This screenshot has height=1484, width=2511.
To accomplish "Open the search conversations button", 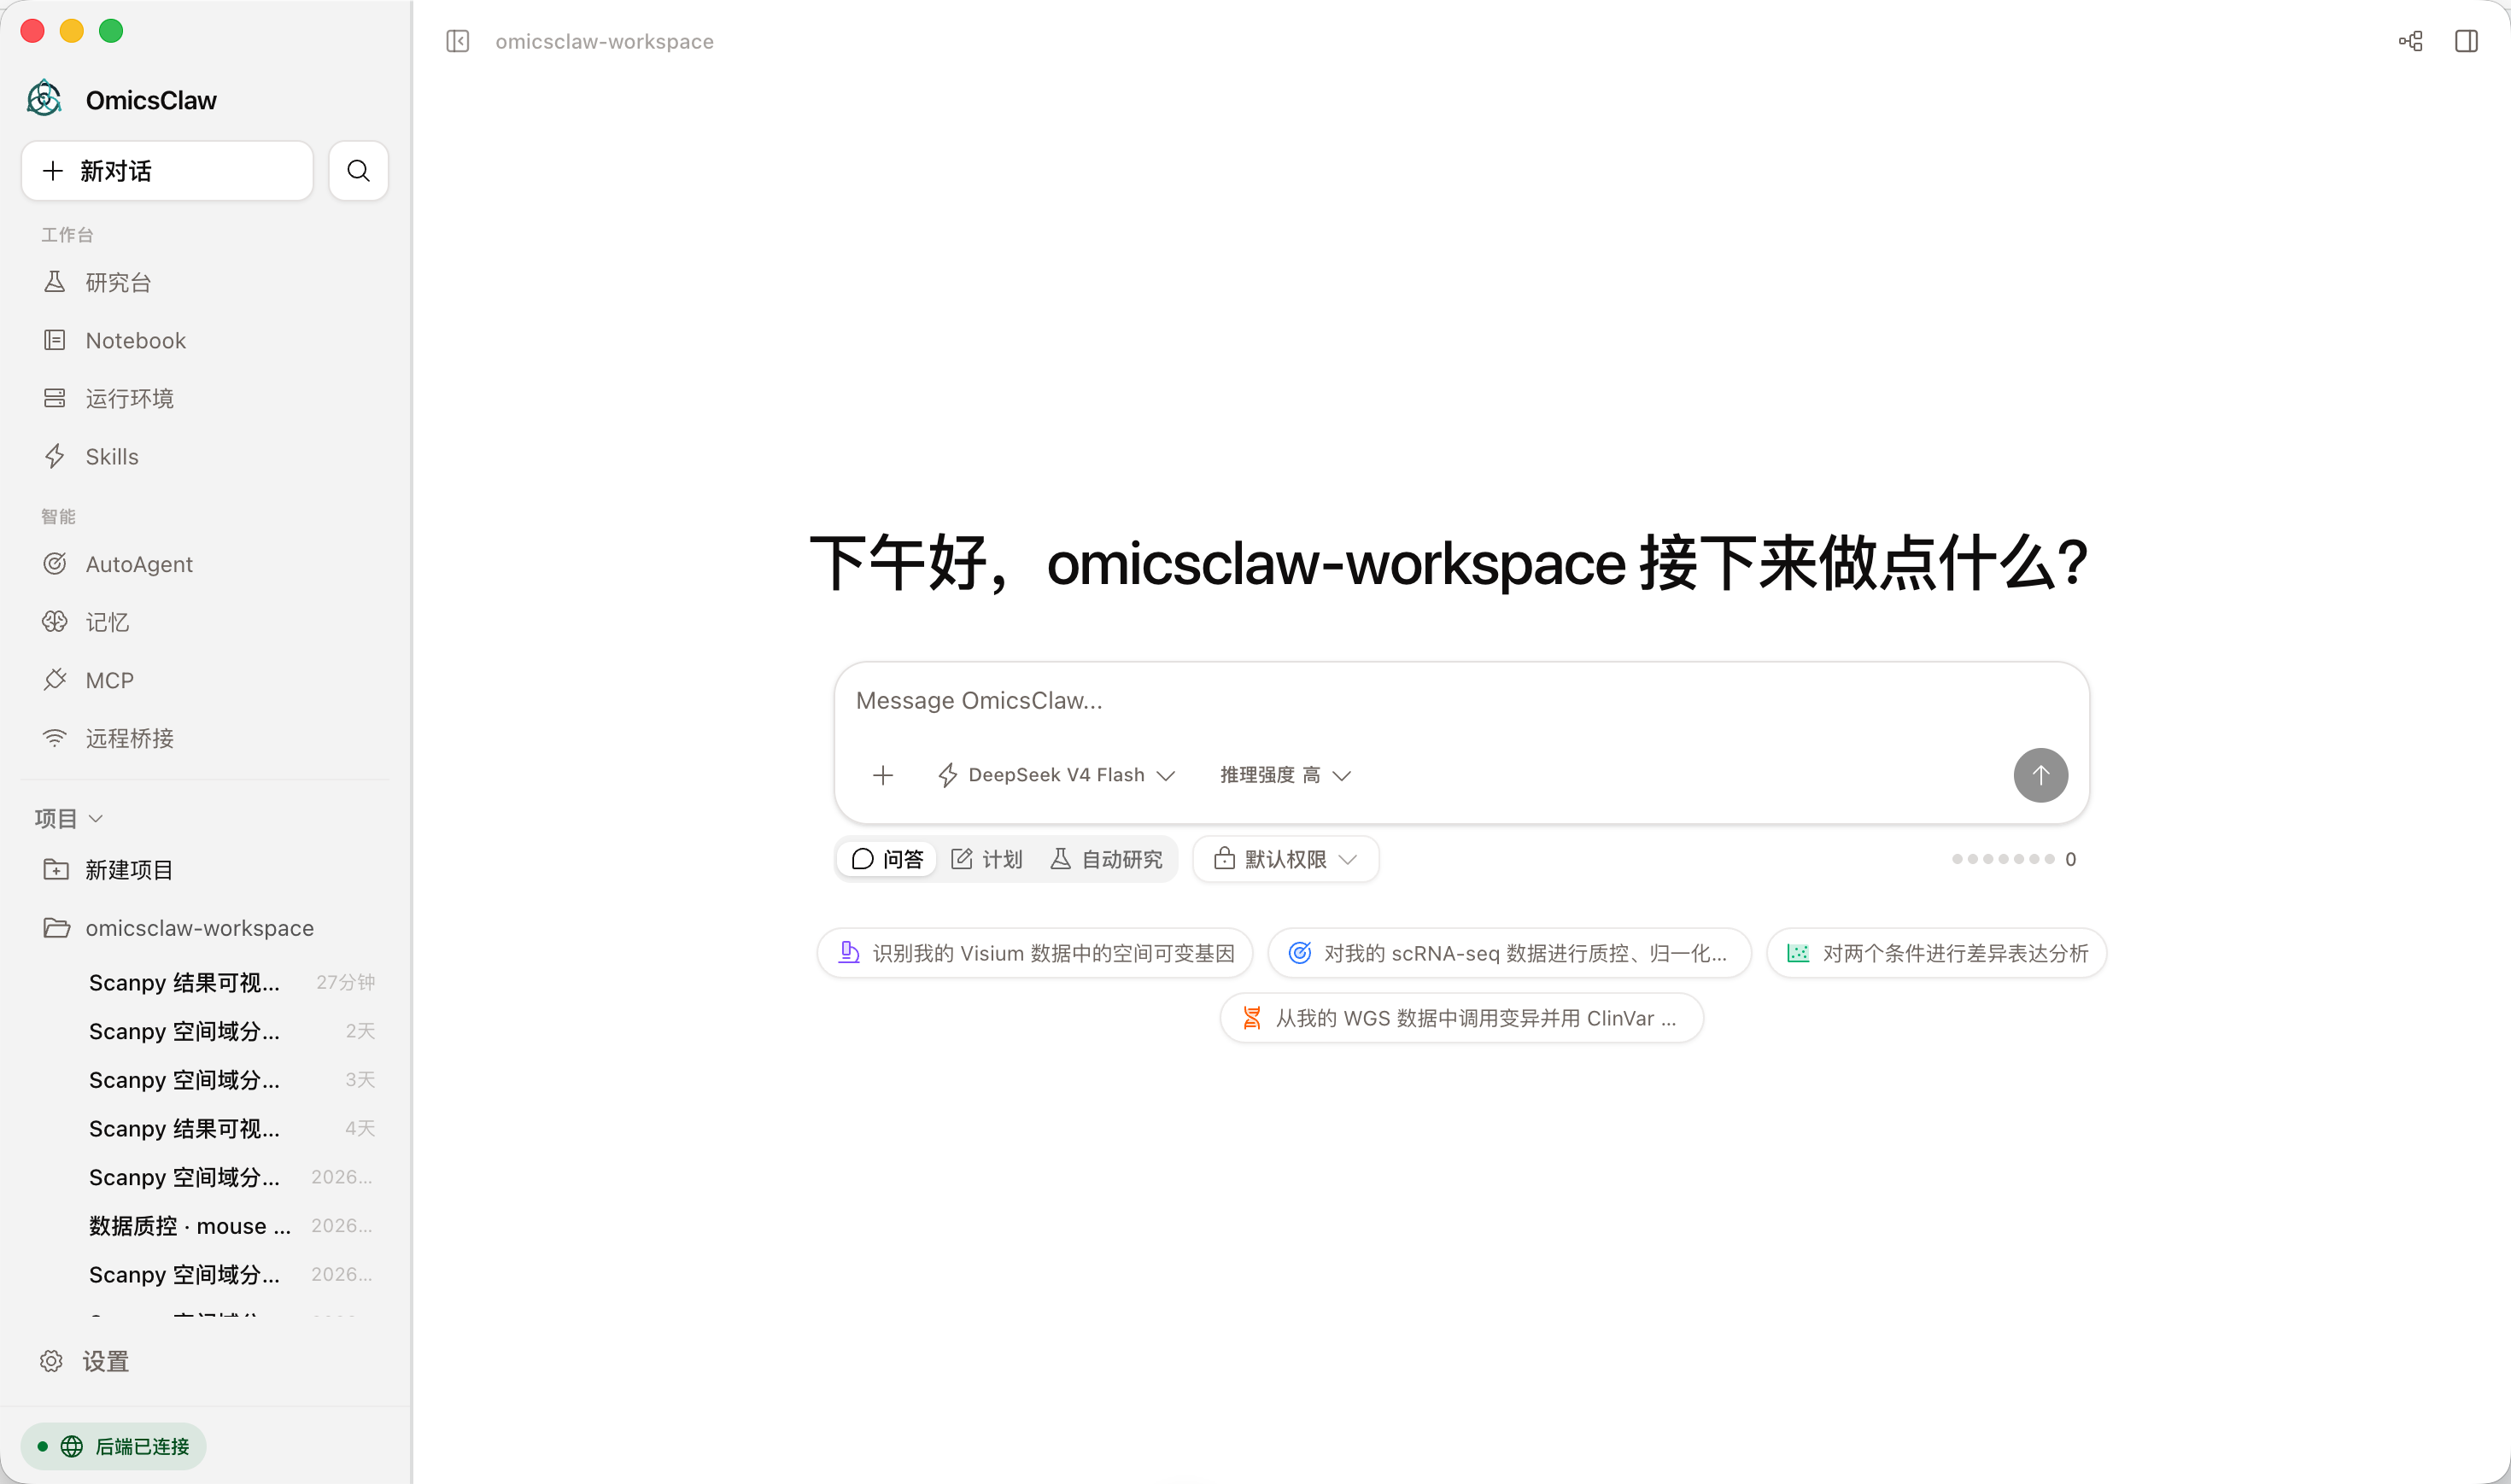I will 358,171.
